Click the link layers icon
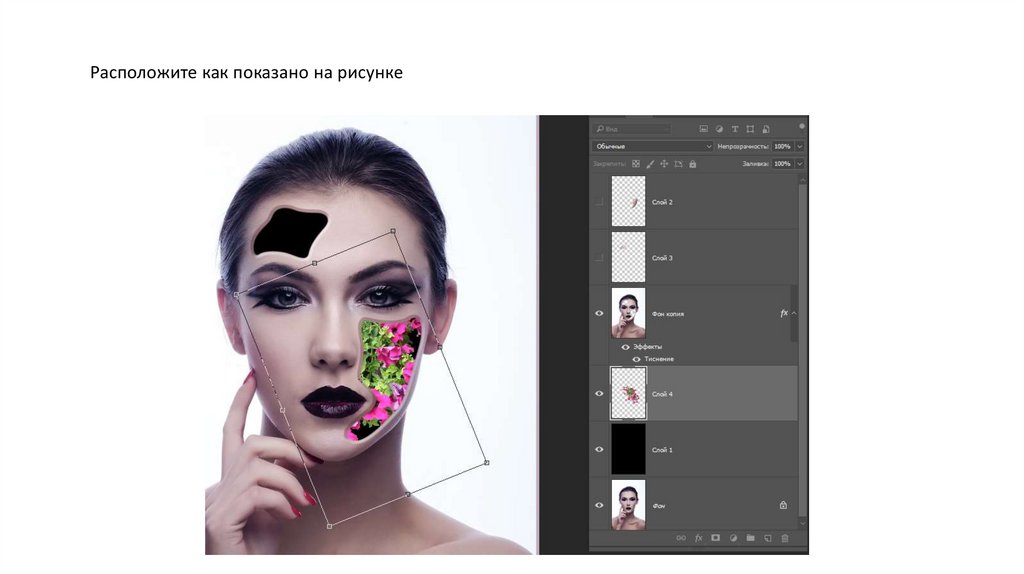 coord(681,538)
